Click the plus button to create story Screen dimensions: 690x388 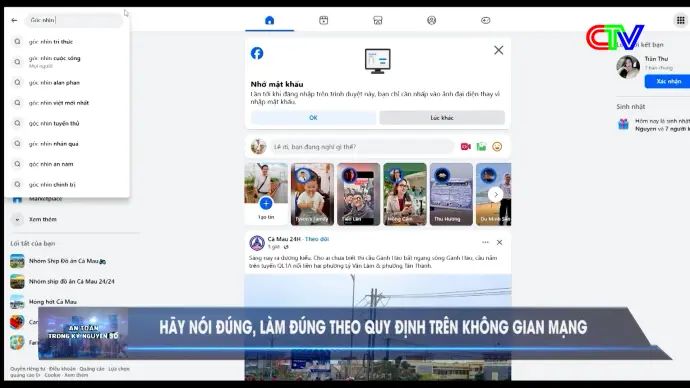coord(266,203)
